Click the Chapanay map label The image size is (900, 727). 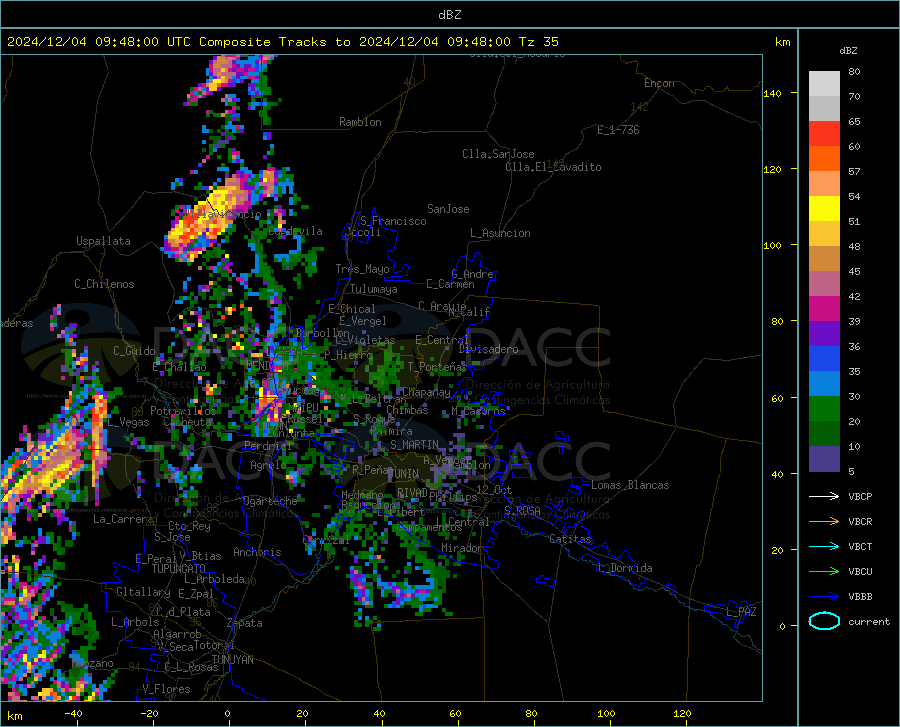[x=426, y=392]
